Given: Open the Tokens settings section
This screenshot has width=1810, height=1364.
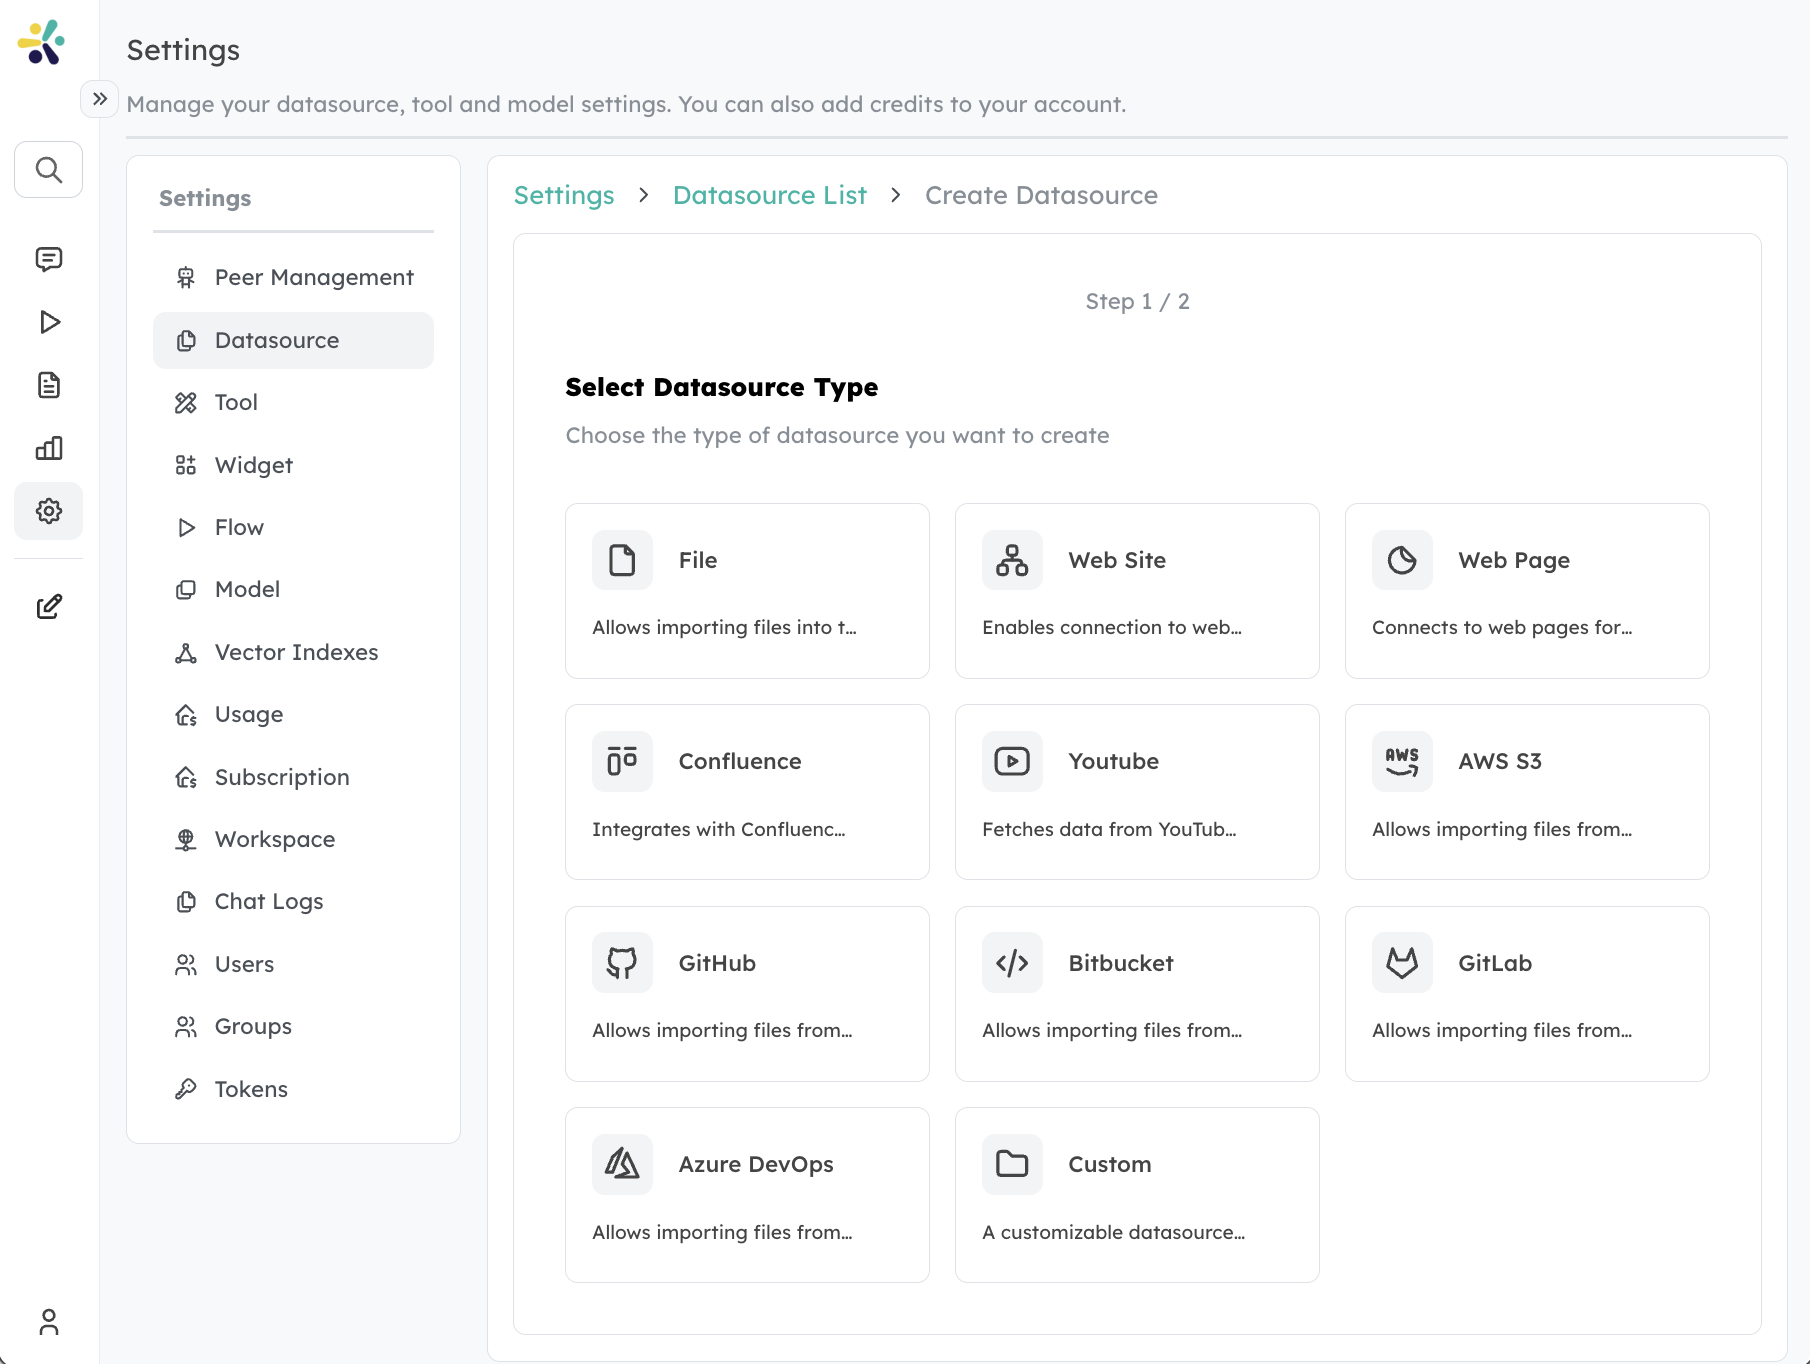Looking at the screenshot, I should 250,1089.
